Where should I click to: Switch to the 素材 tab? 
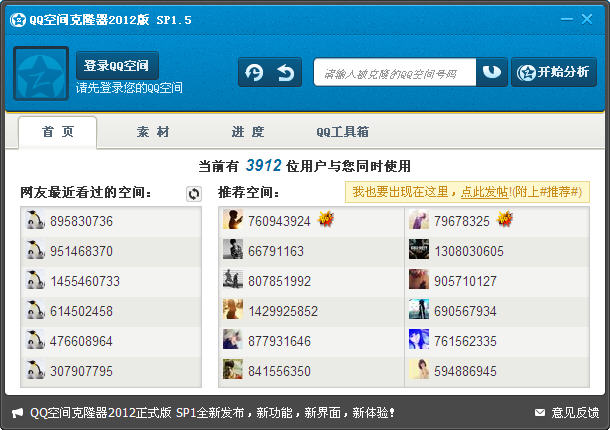click(x=153, y=132)
